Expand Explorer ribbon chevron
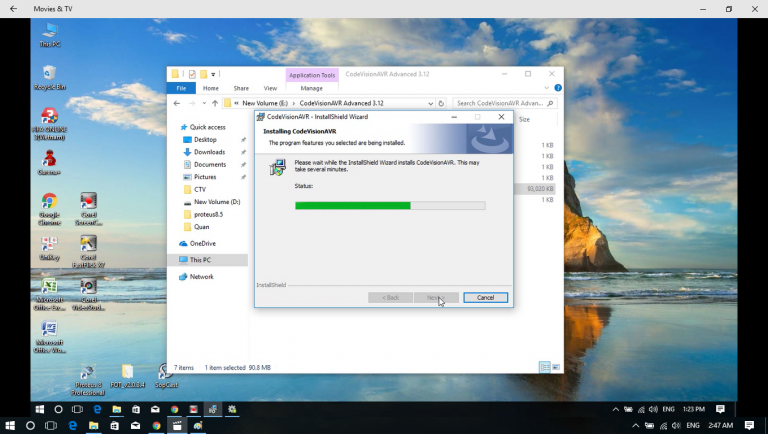Viewport: 768px width, 434px height. [x=547, y=88]
